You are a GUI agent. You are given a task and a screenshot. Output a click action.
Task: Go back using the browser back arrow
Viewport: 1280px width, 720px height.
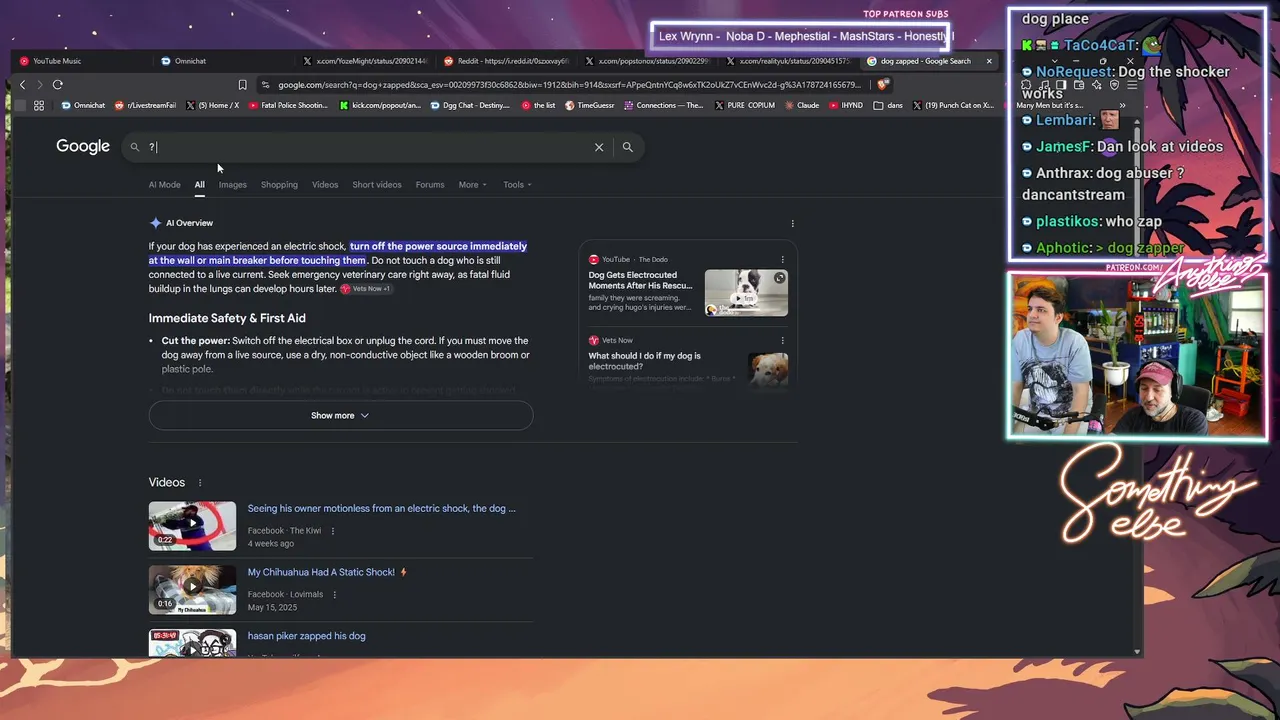coord(22,85)
